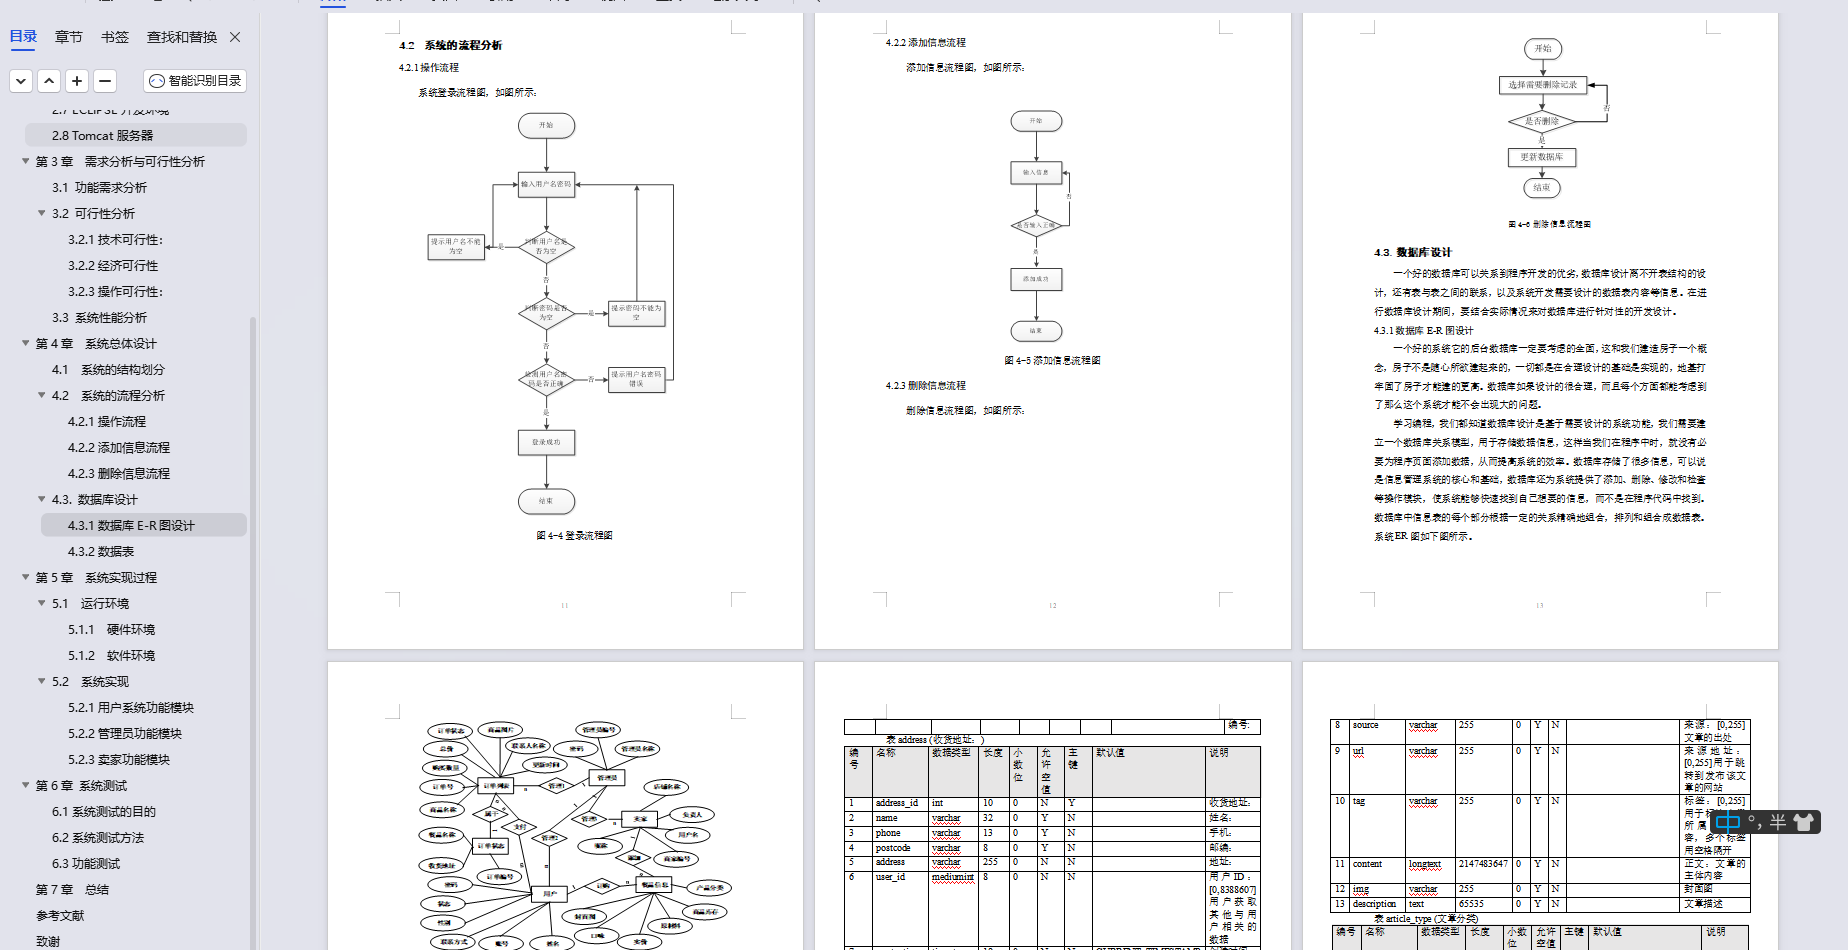Open the 查找和替换 tab
Viewport: 1848px width, 950px height.
pos(182,37)
